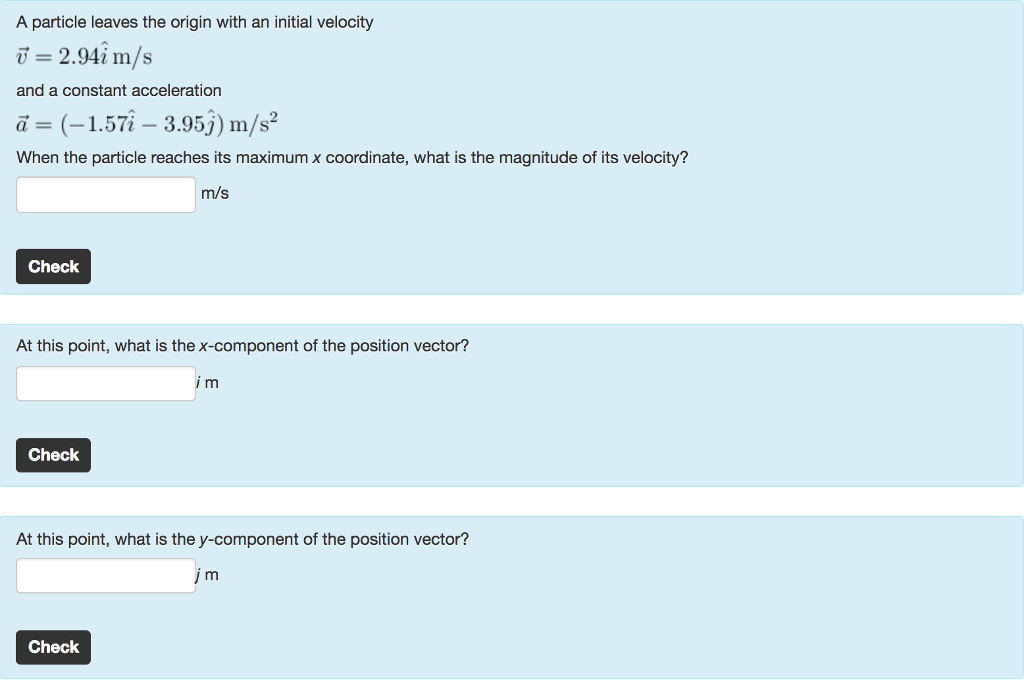The image size is (1024, 683).
Task: Click the y-component position answer box
Action: click(x=105, y=575)
